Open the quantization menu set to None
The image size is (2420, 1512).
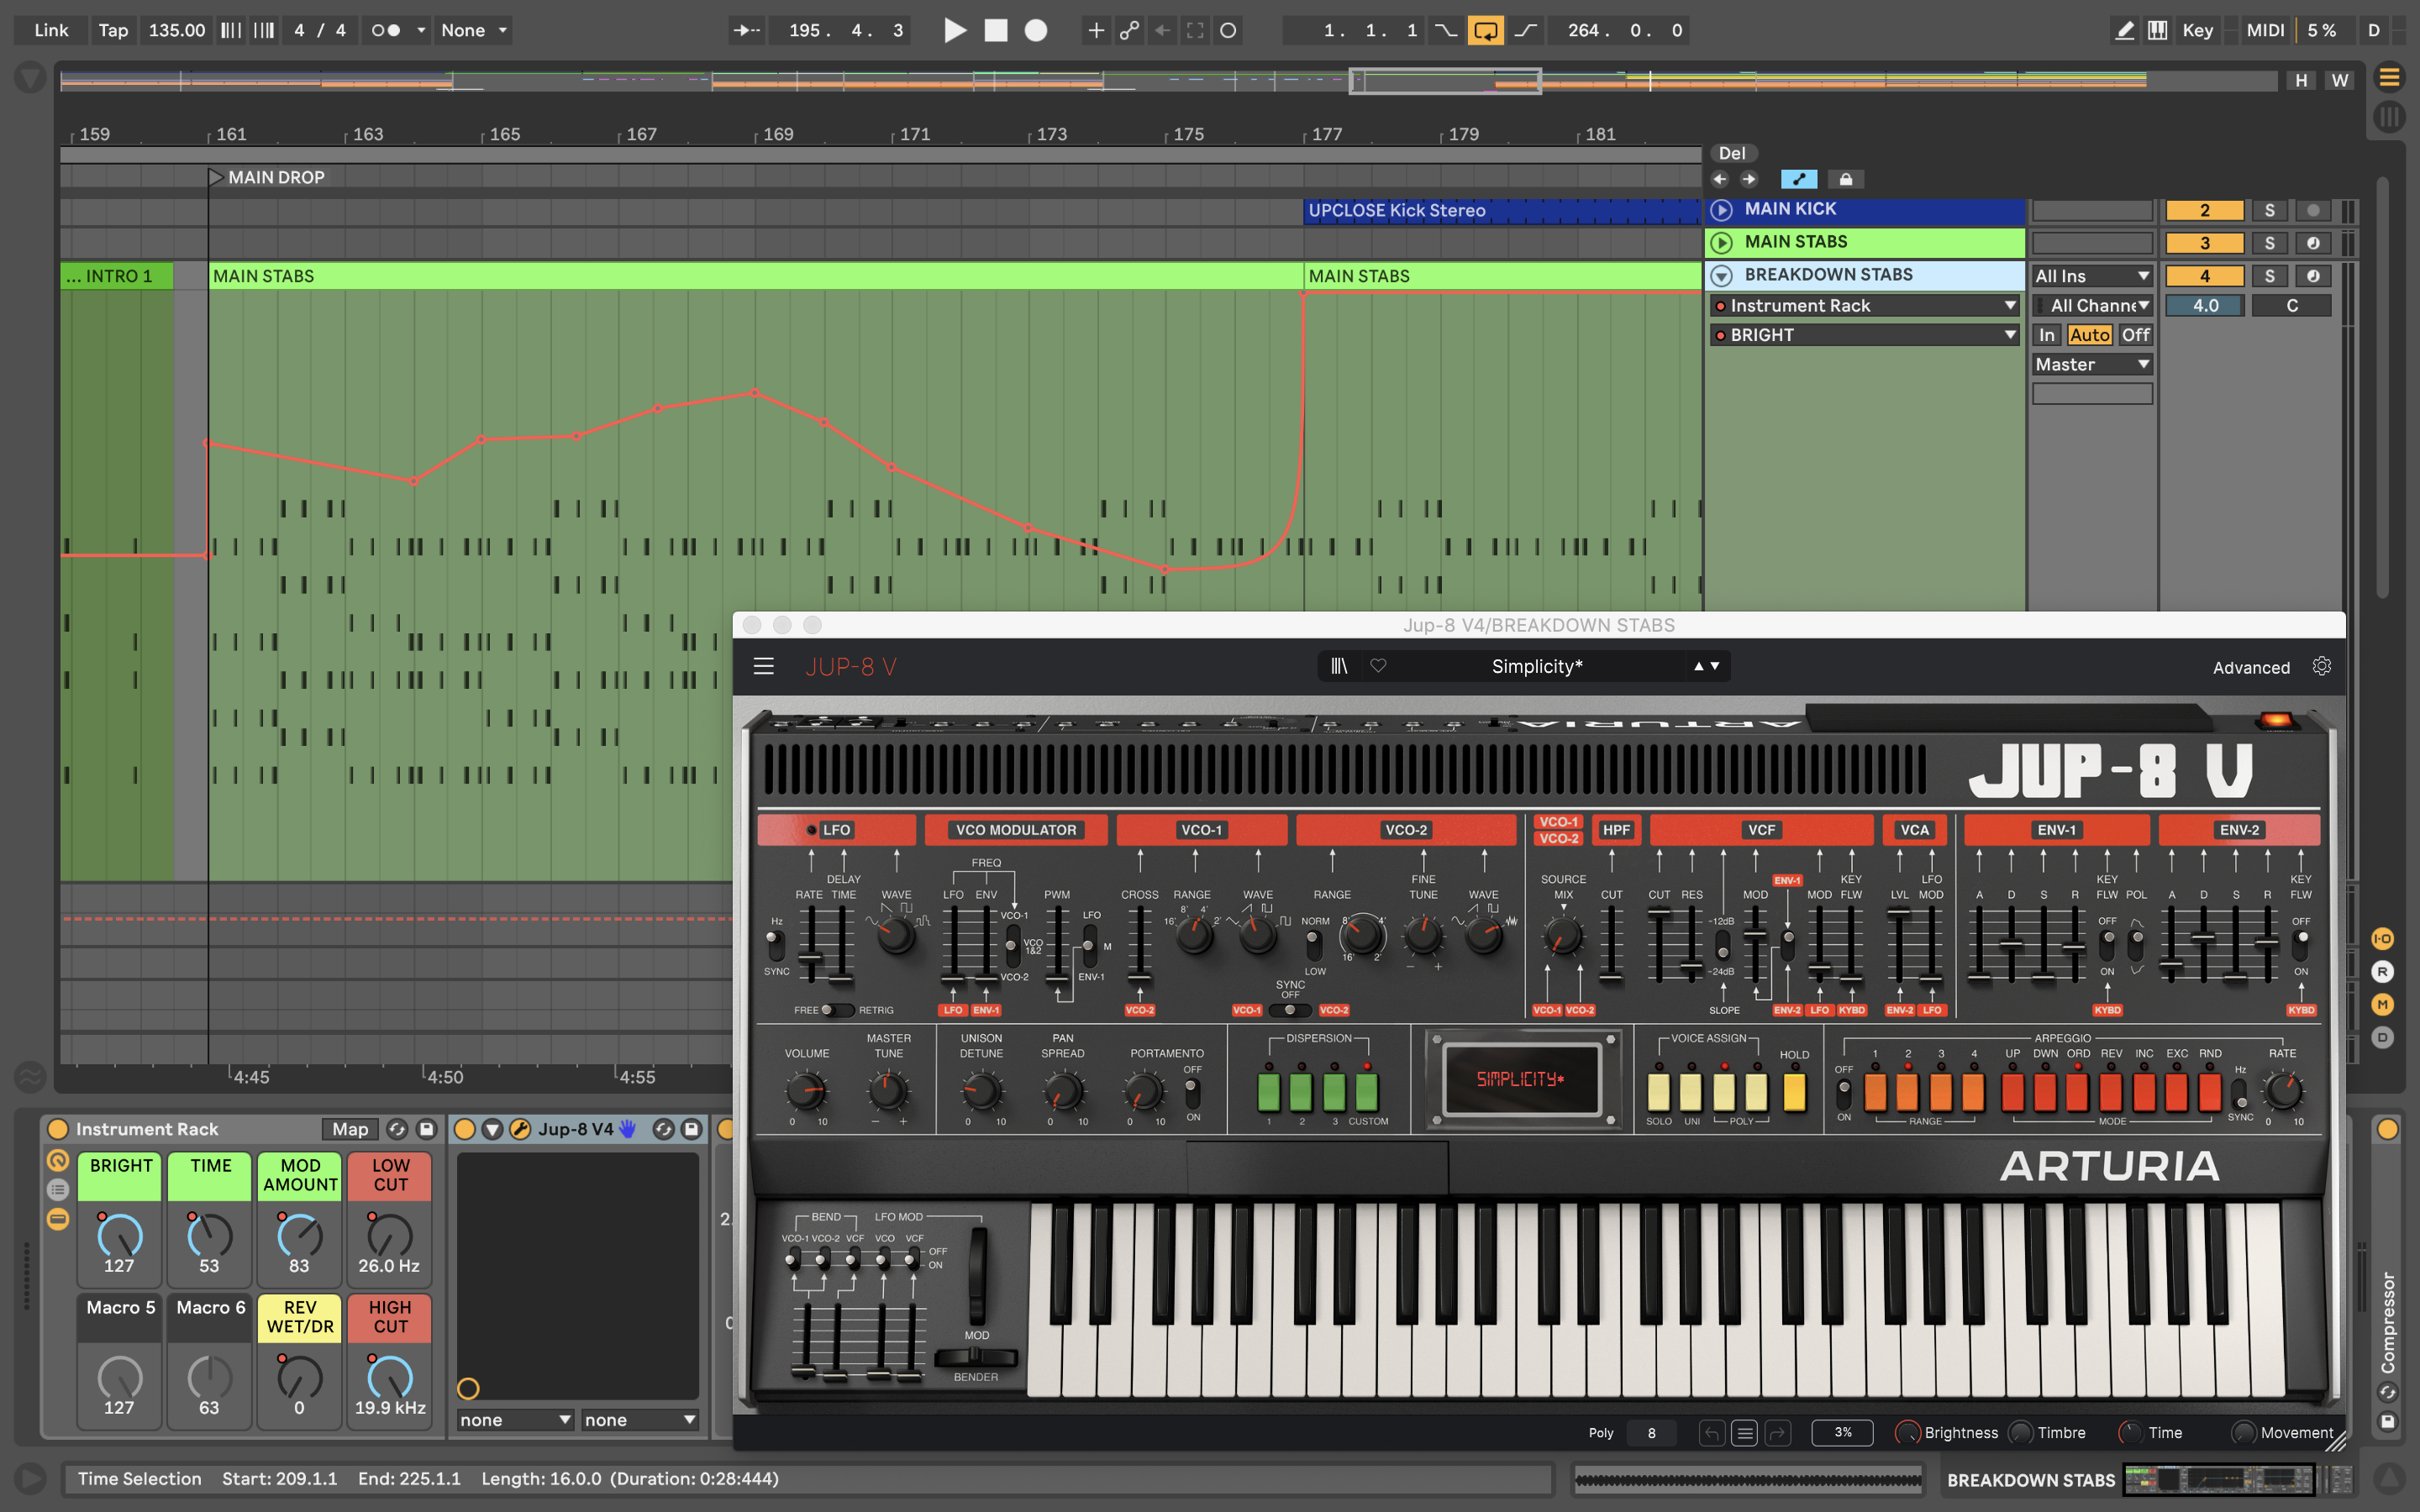point(474,30)
